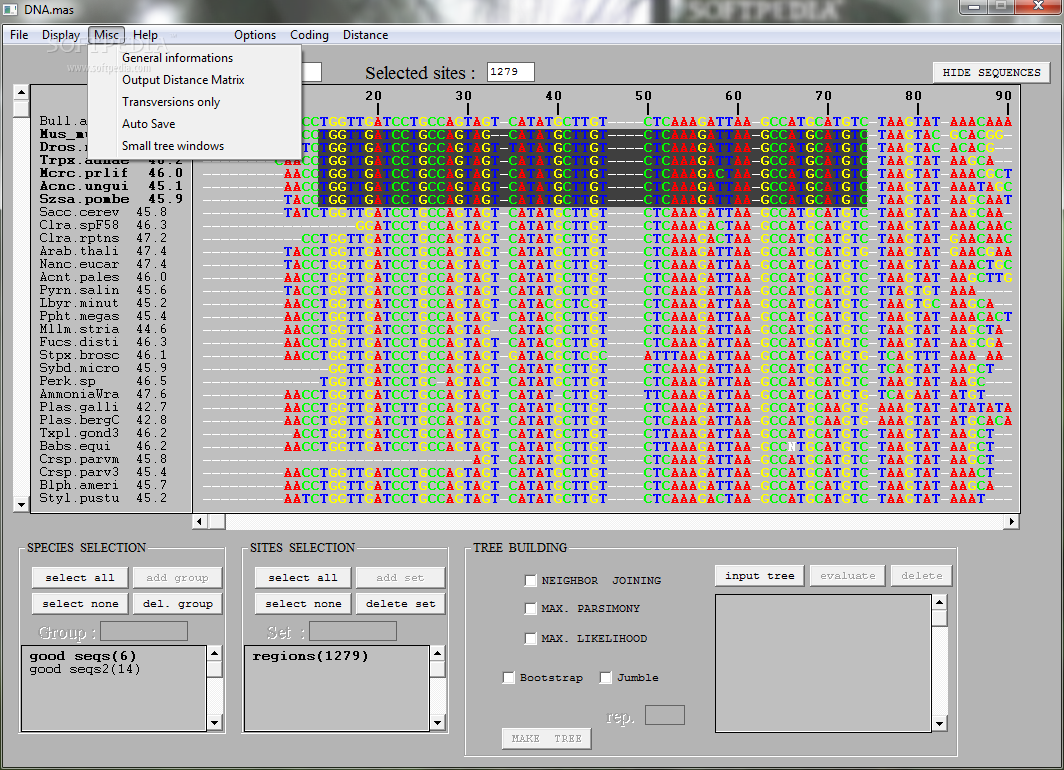Select species Sacc.cerev row
This screenshot has height=770, width=1064.
coord(103,212)
